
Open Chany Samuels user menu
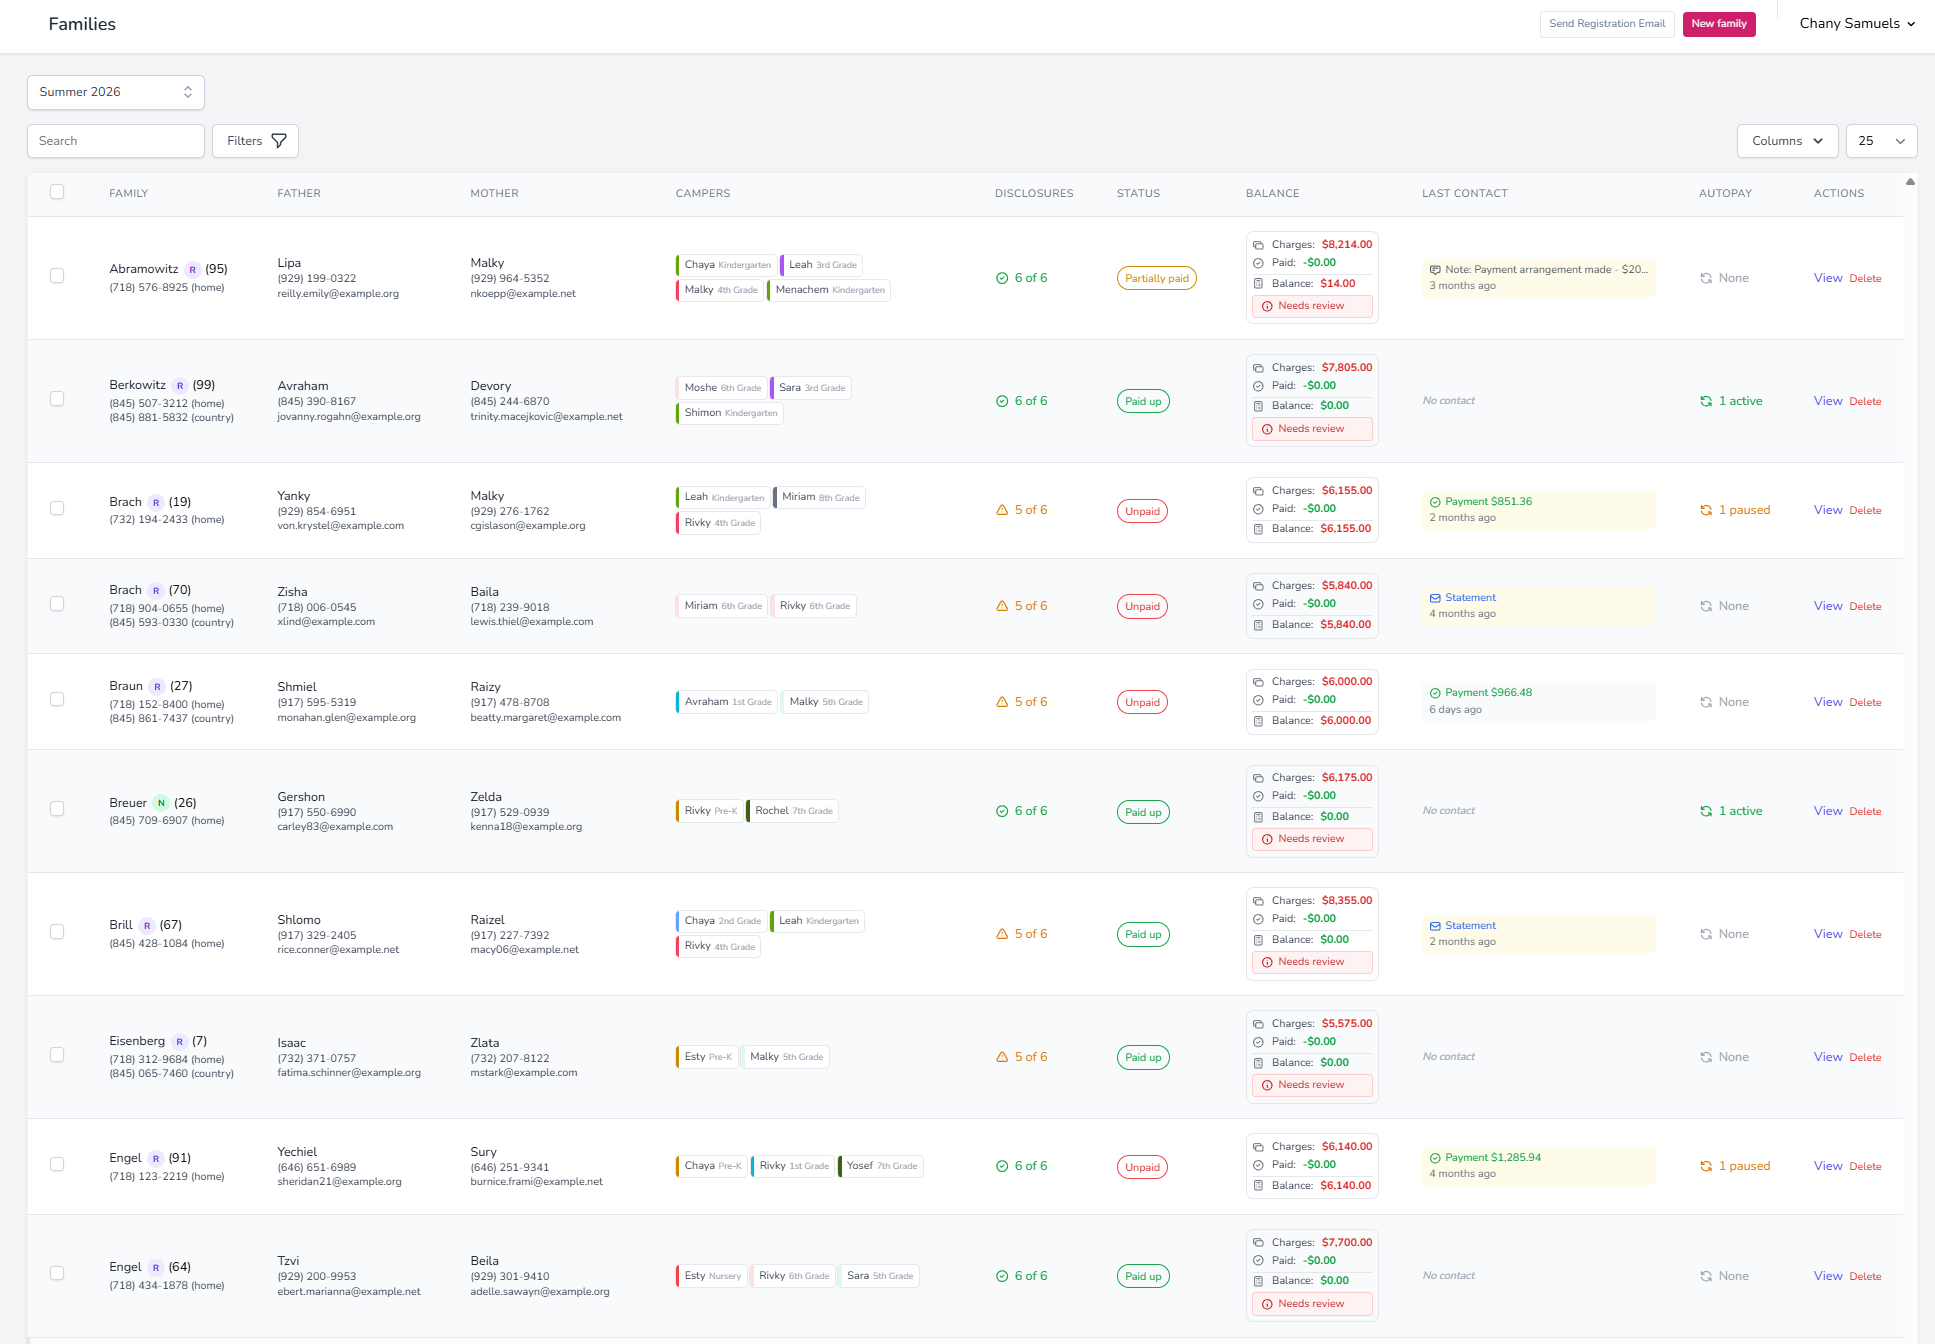tap(1857, 24)
